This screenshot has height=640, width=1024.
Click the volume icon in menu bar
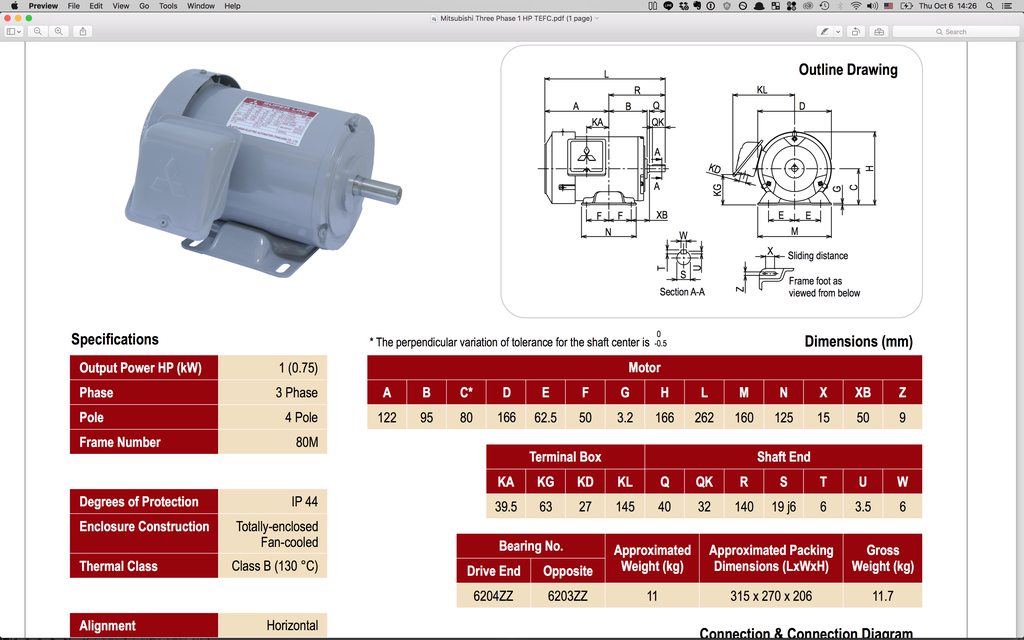click(x=872, y=6)
